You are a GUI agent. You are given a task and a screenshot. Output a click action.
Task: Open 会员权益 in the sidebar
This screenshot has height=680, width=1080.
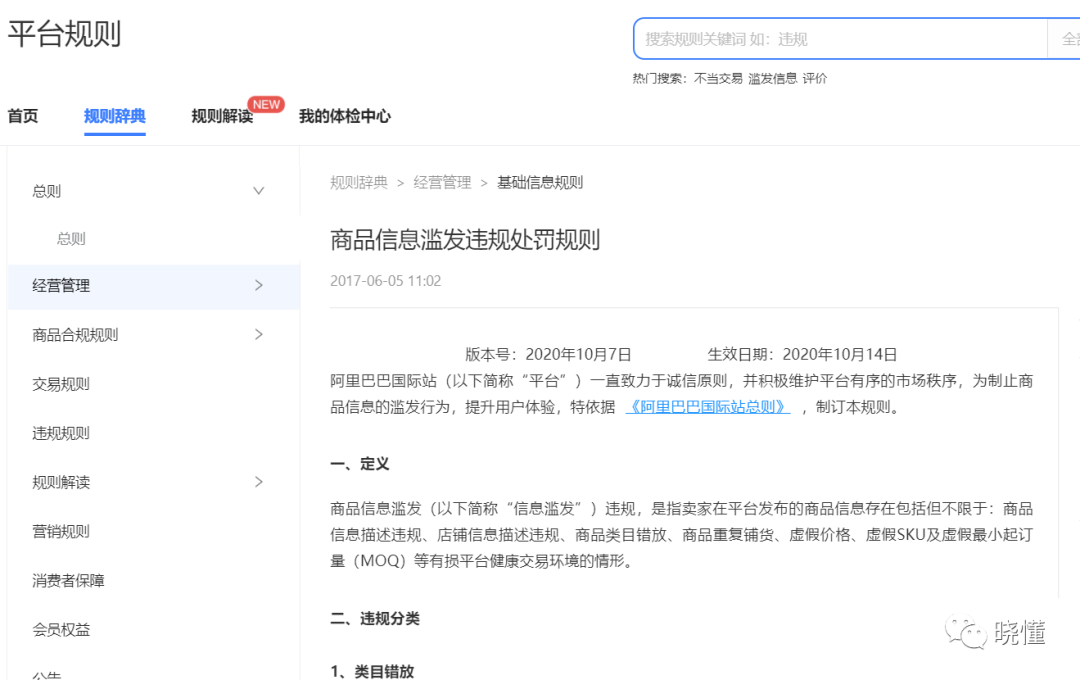pyautogui.click(x=61, y=630)
